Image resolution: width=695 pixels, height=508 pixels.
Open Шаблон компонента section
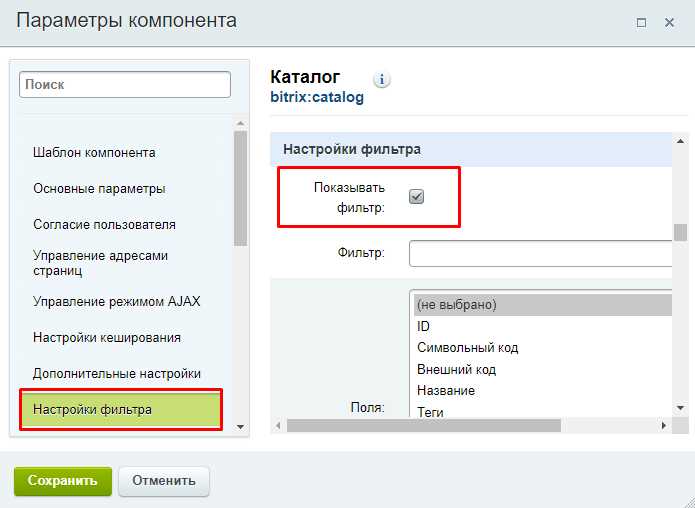point(94,152)
